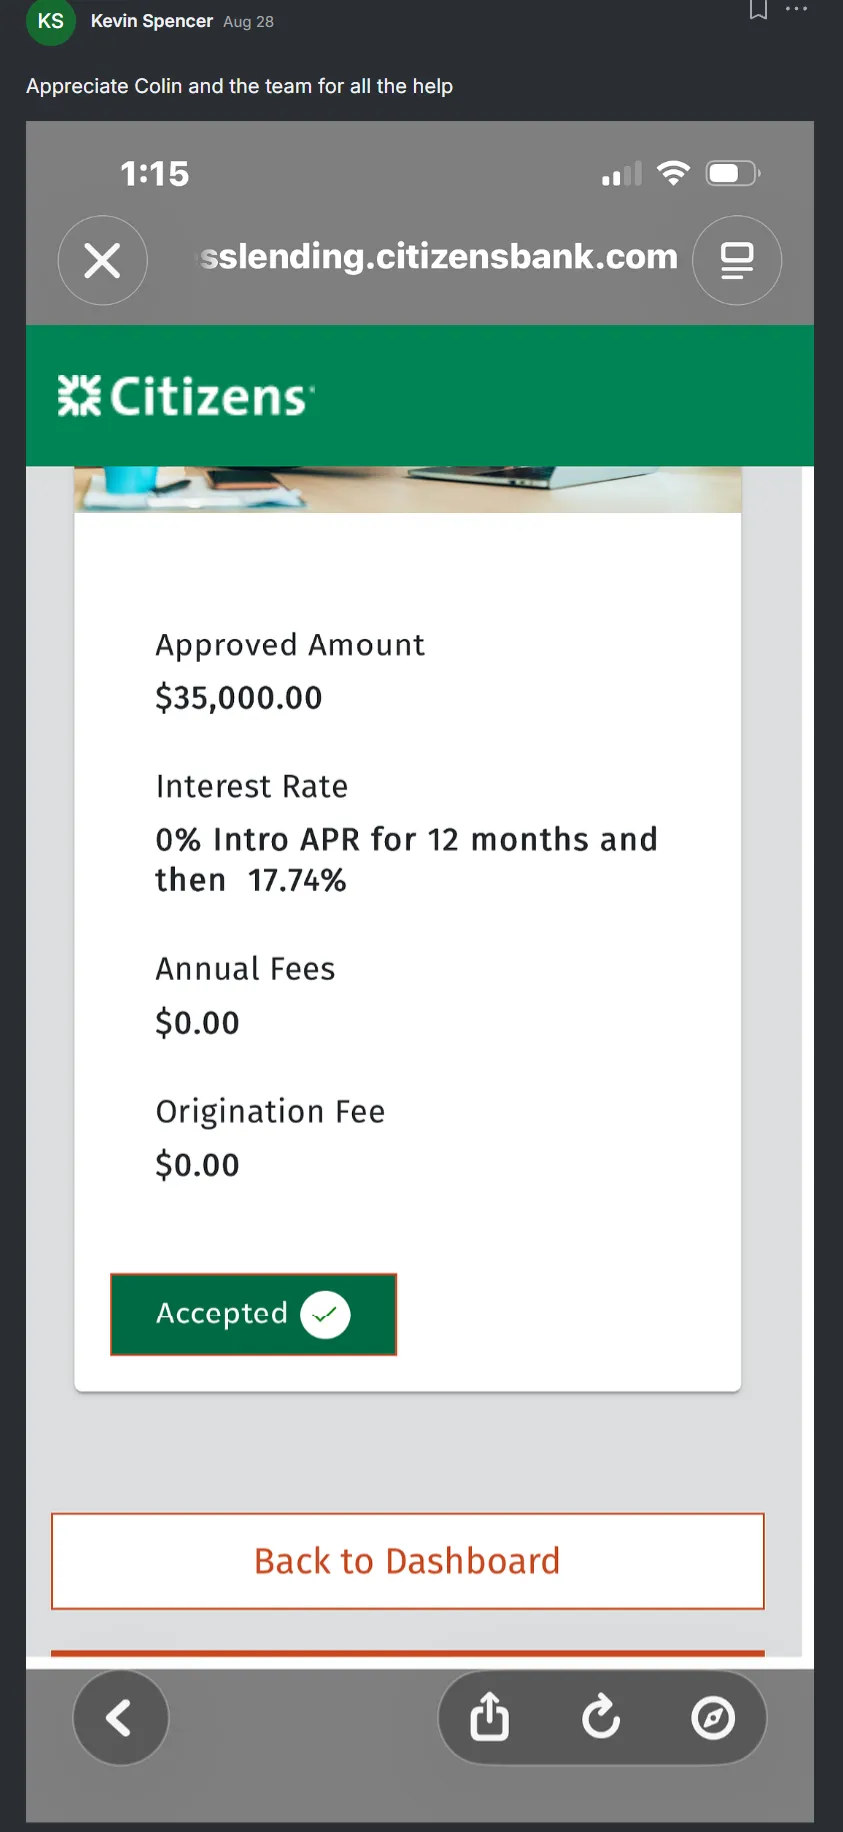Click the Citizens logo
The image size is (843, 1832).
186,396
